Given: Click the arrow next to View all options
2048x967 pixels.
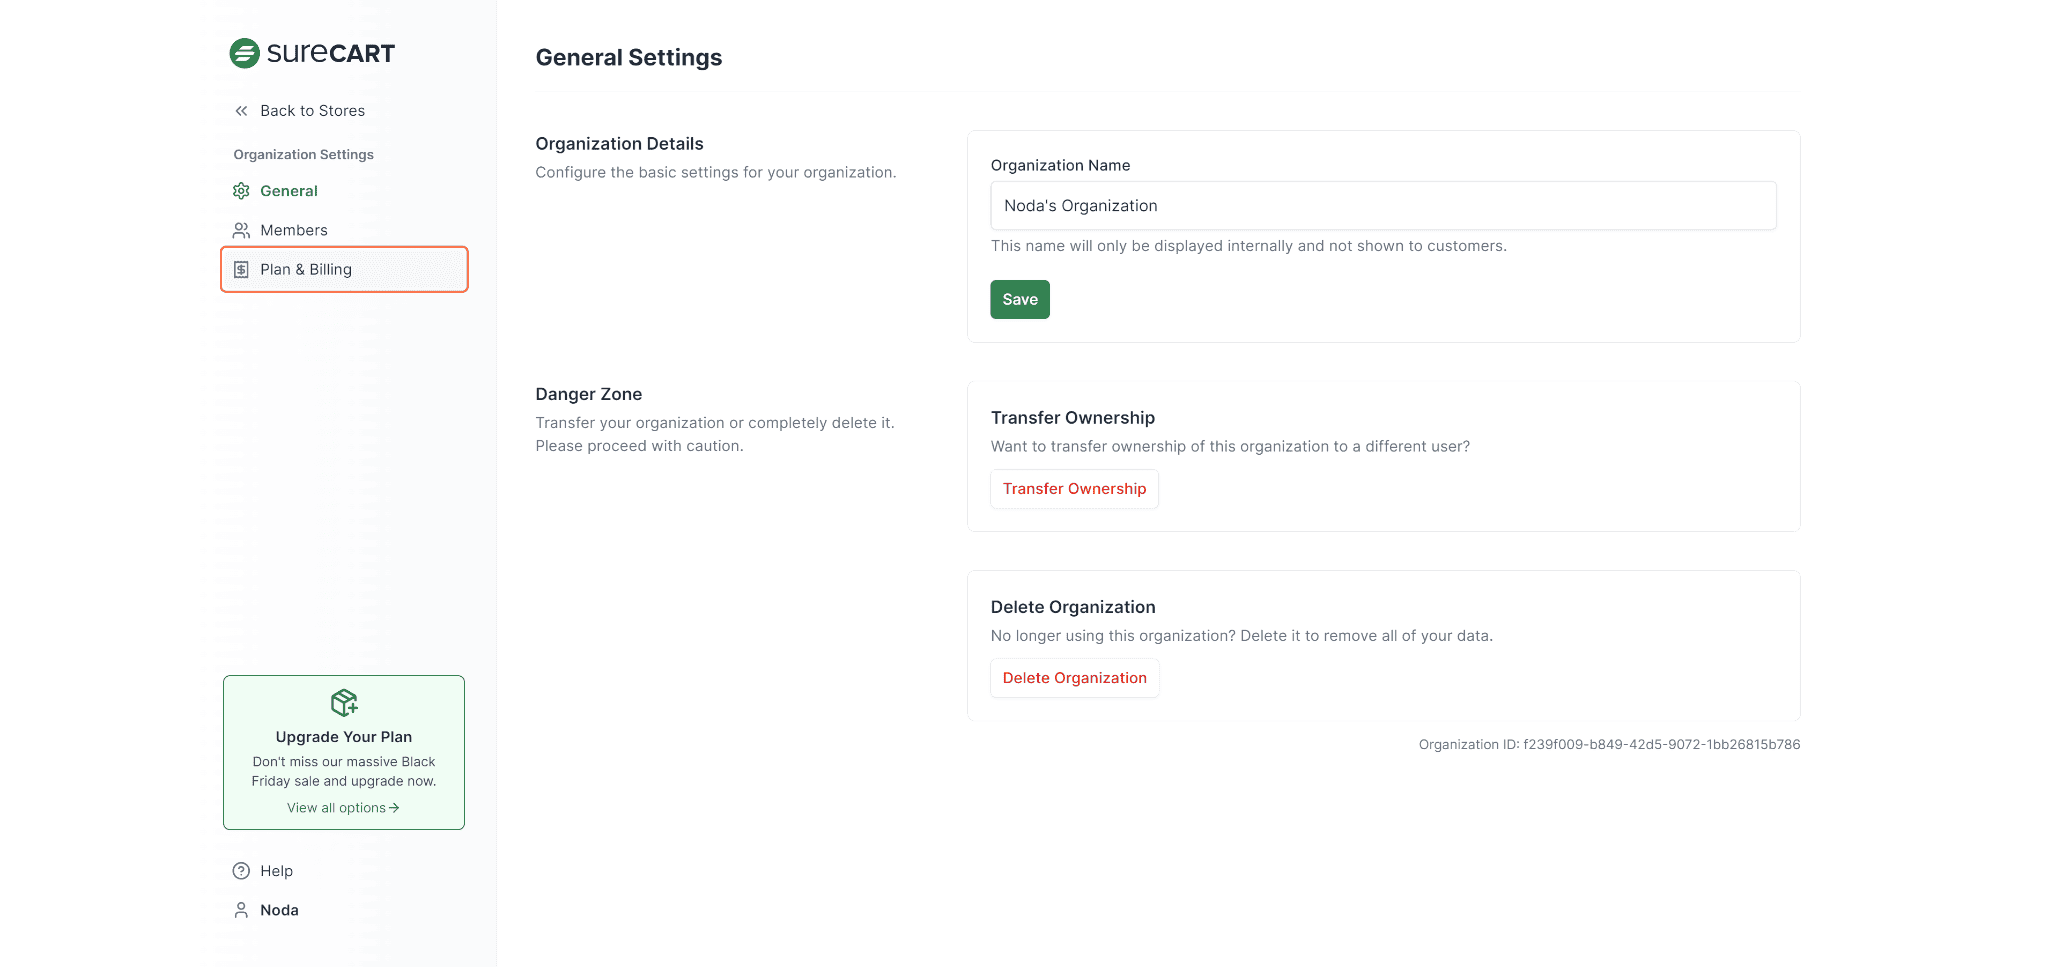Looking at the screenshot, I should point(394,808).
